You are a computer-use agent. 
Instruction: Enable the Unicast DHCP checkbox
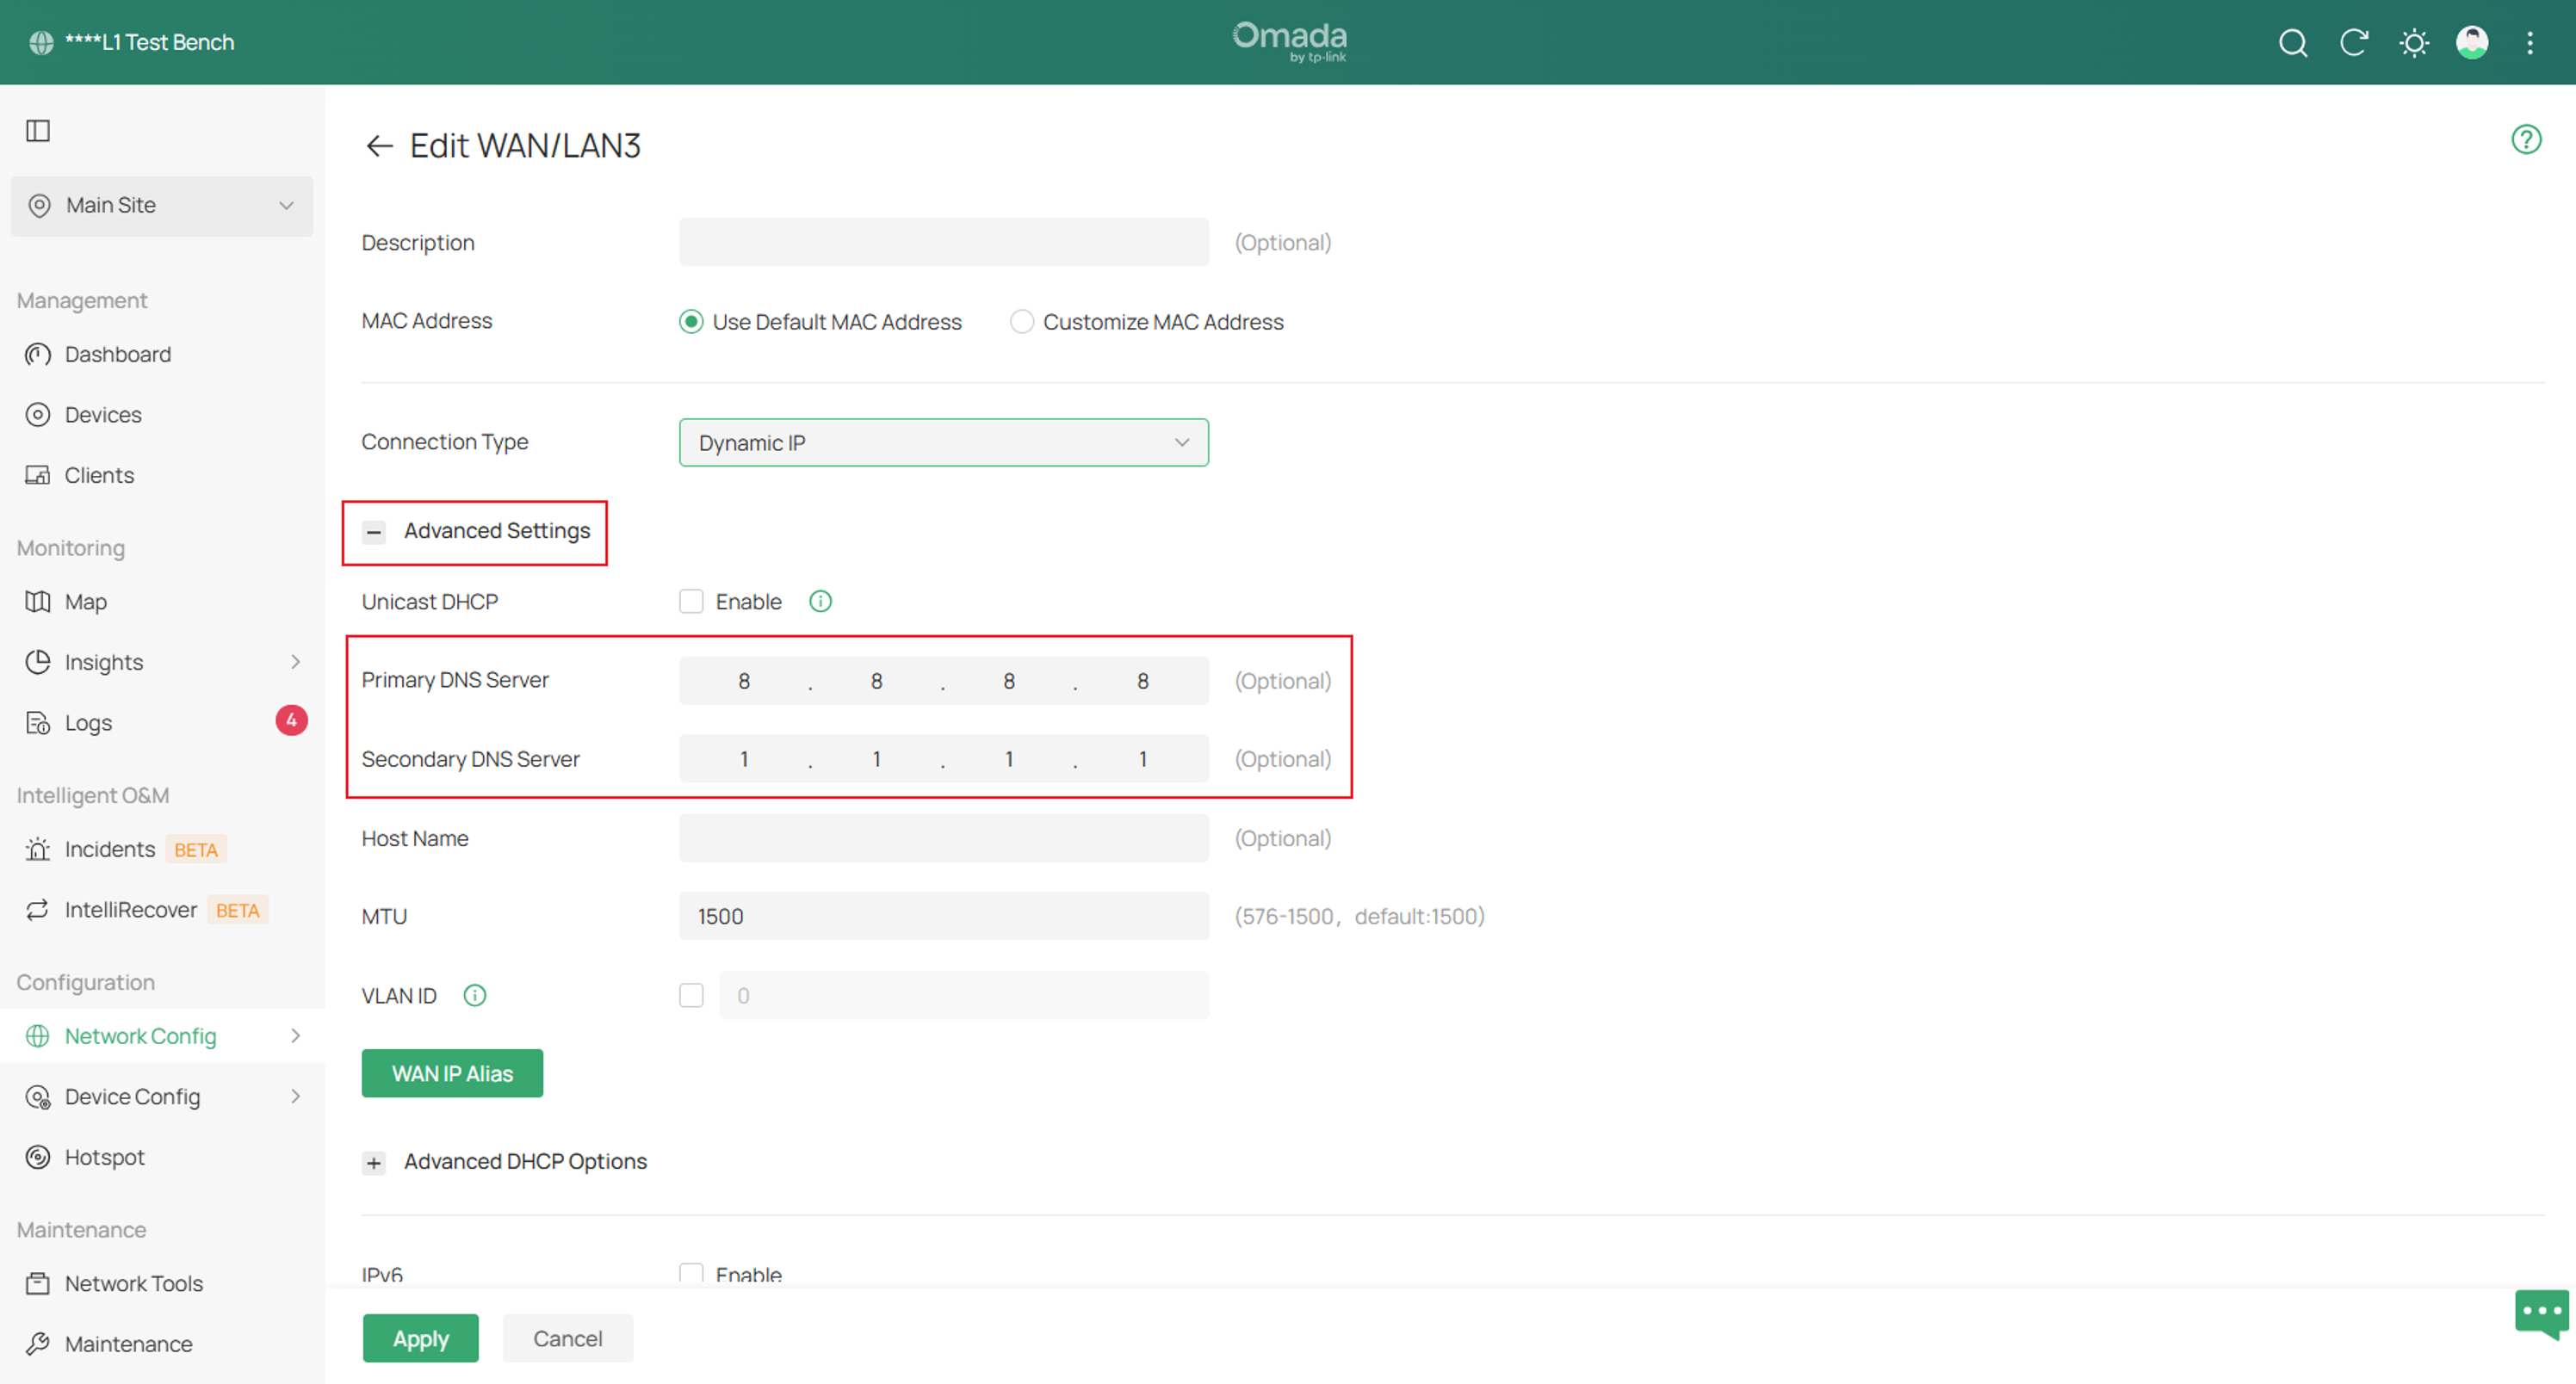(x=691, y=601)
